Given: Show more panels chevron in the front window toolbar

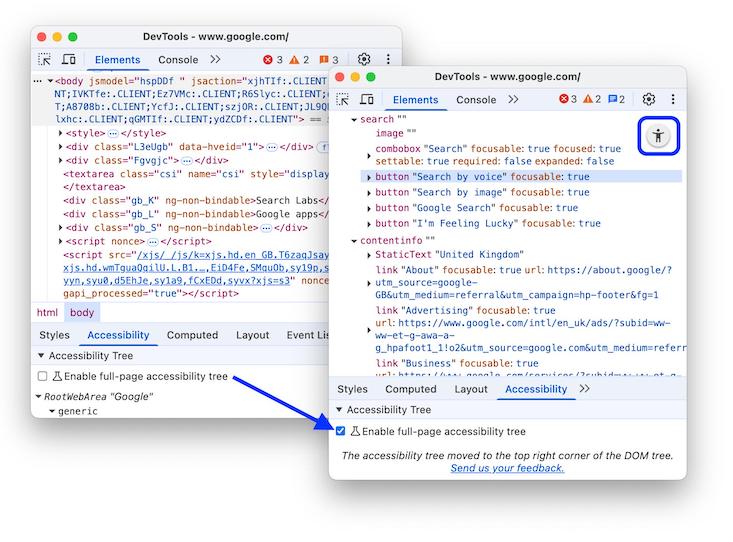Looking at the screenshot, I should click(x=513, y=99).
